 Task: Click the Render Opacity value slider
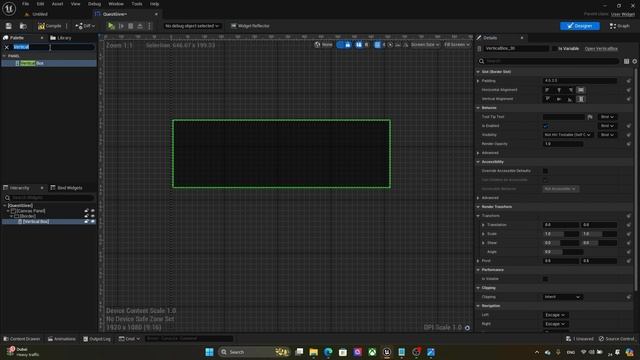(x=563, y=144)
